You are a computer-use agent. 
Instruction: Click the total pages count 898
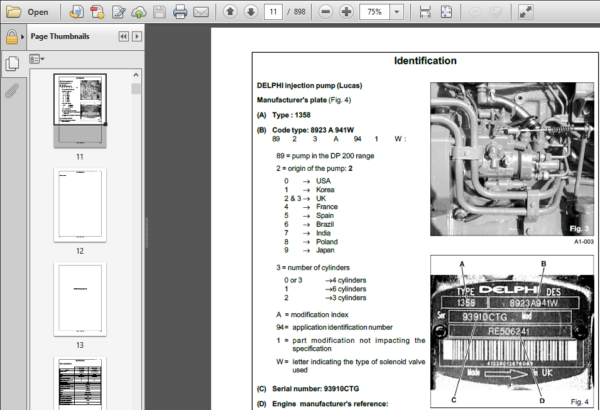[300, 12]
